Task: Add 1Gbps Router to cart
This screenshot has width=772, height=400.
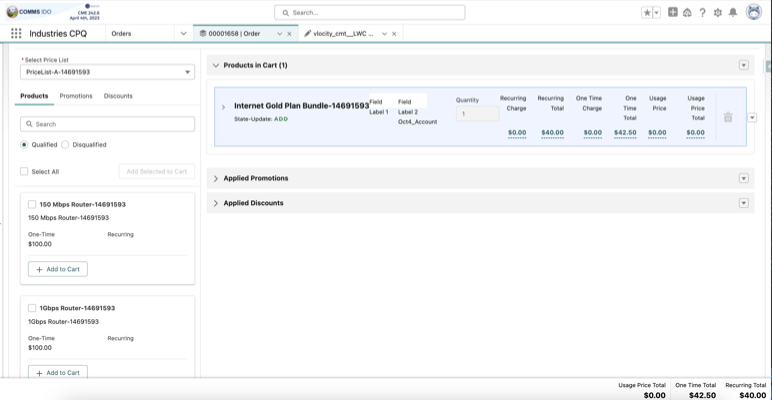Action: coord(58,372)
